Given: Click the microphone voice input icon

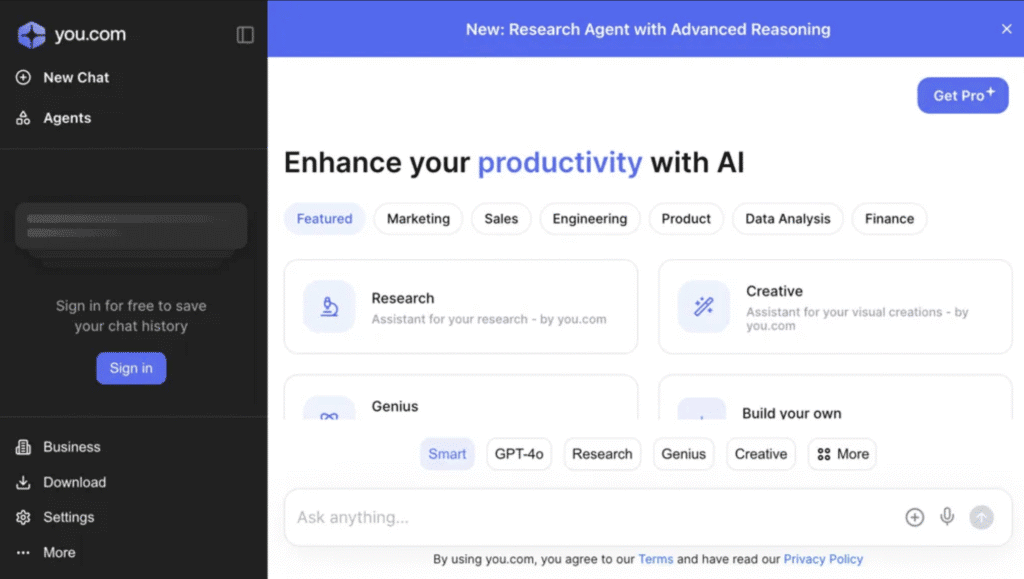Looking at the screenshot, I should 947,517.
